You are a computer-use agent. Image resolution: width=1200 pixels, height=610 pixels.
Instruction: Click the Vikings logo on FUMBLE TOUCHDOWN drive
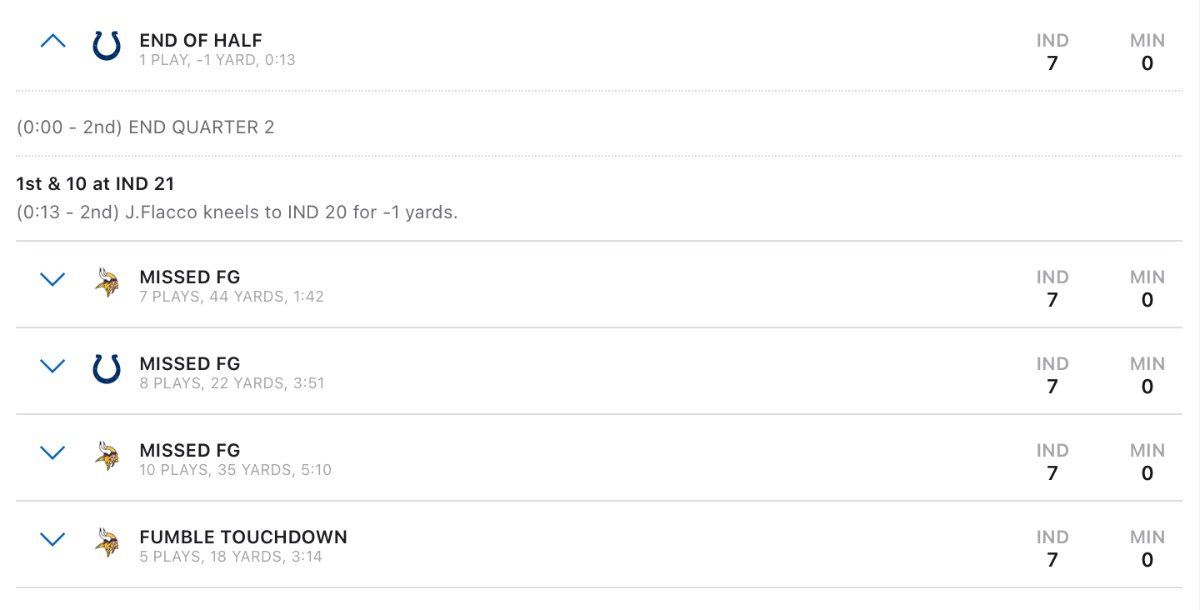[106, 543]
